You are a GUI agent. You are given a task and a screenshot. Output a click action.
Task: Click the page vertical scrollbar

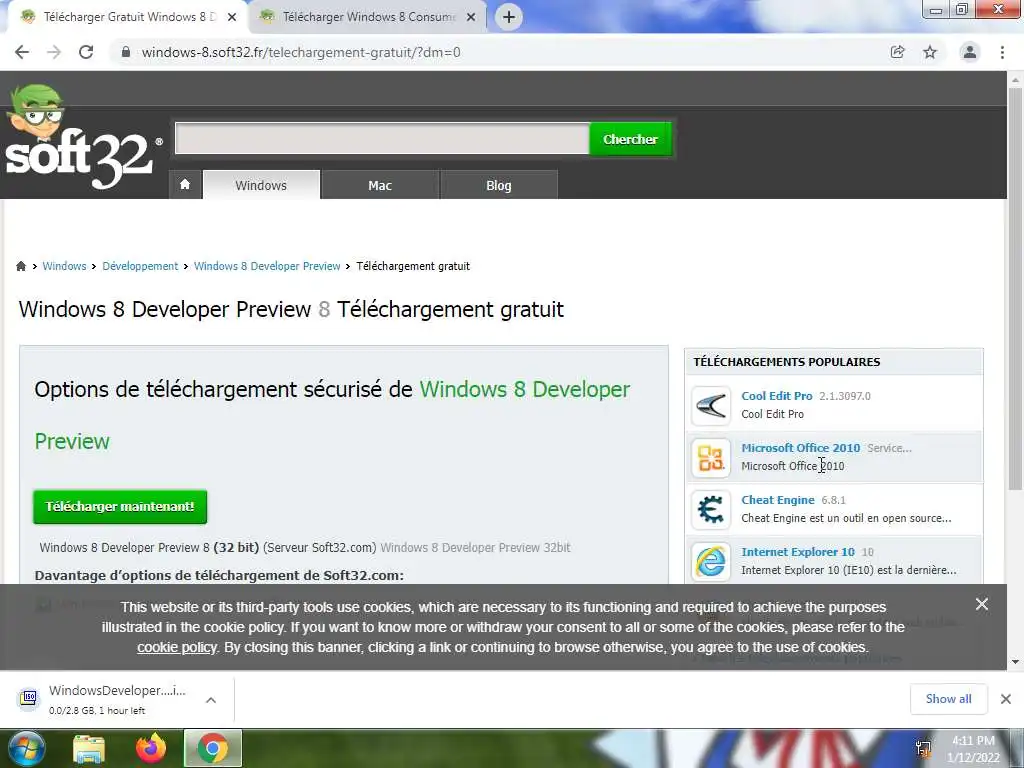(x=1015, y=287)
